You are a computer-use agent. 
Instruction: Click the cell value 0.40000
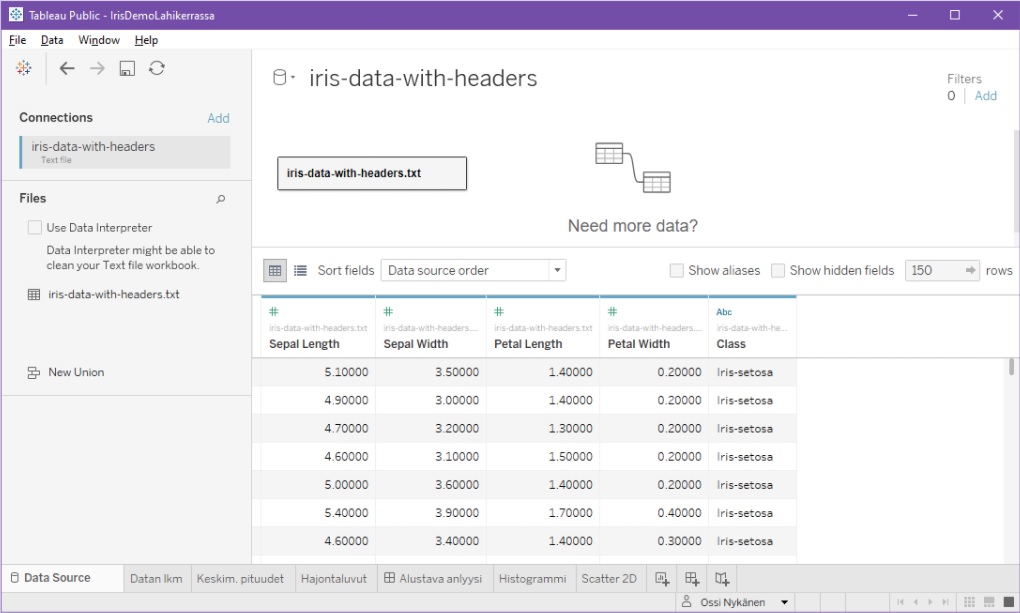click(x=679, y=513)
